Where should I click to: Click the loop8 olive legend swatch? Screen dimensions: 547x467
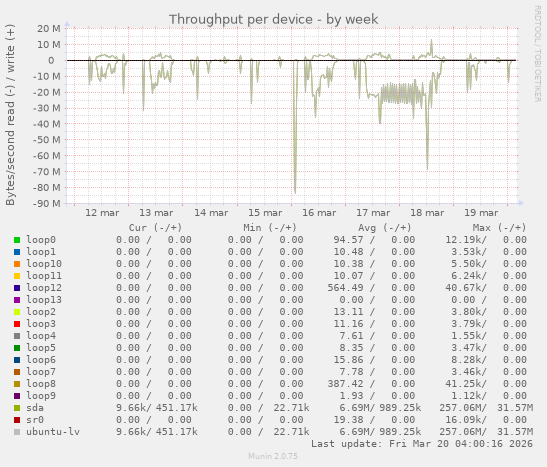[17, 384]
